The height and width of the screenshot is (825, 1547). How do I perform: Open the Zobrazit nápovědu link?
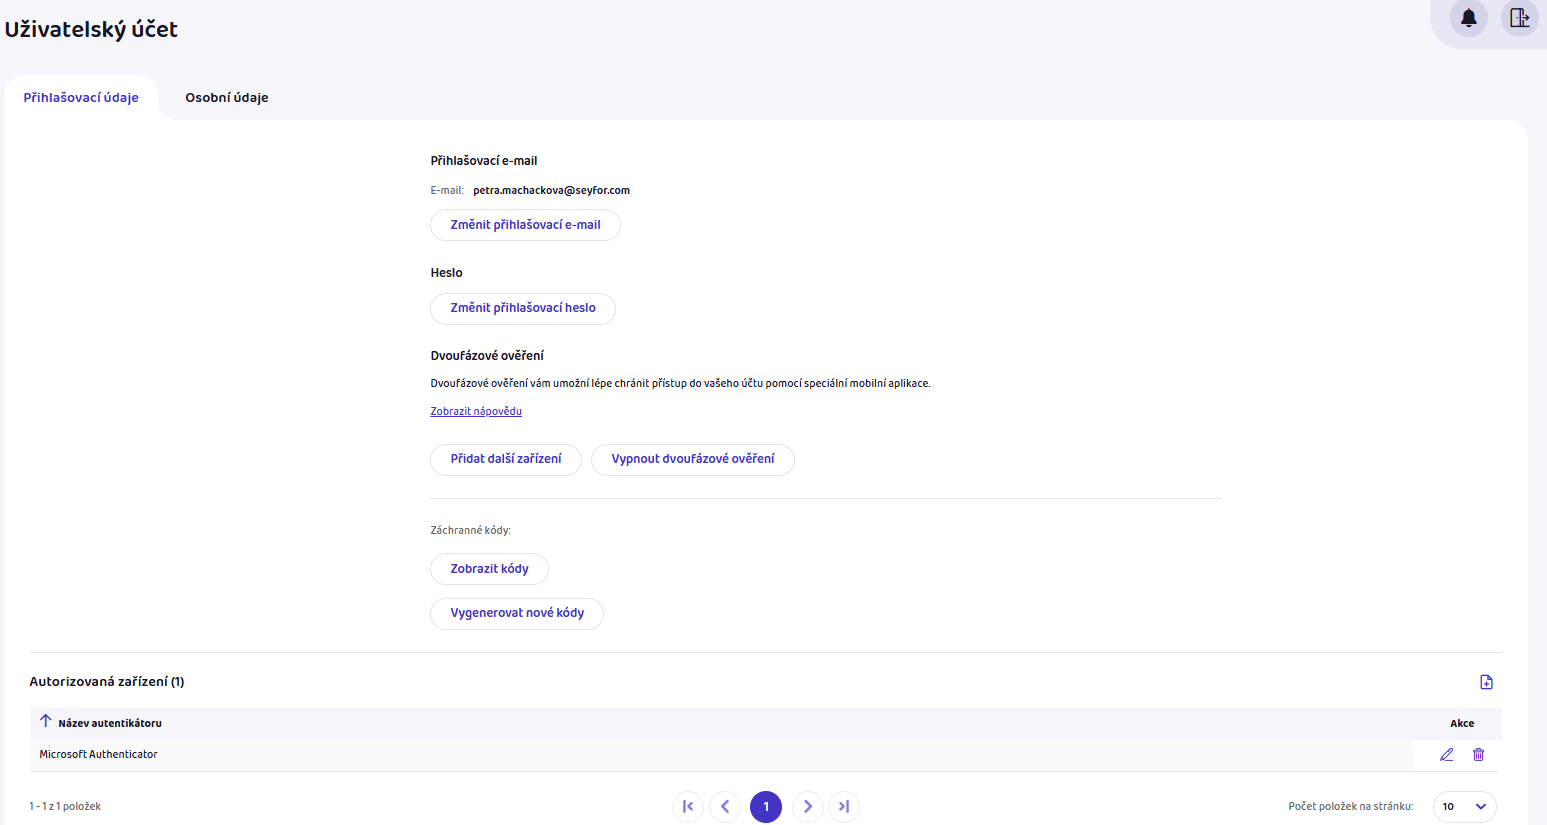476,411
